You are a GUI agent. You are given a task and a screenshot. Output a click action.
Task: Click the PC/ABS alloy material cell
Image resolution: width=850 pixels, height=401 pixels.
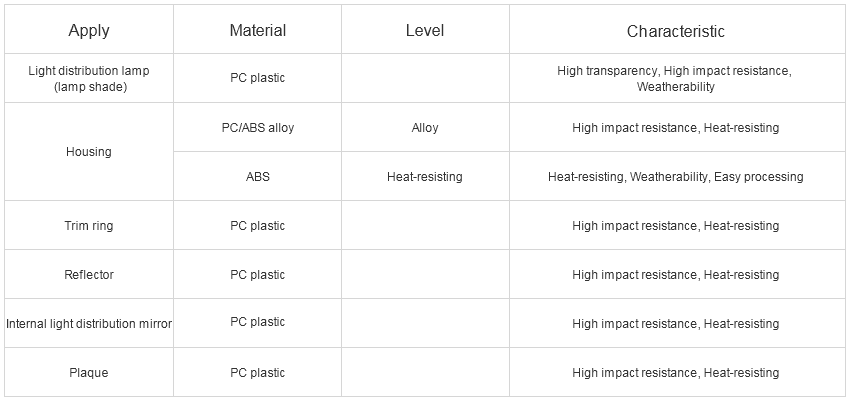pyautogui.click(x=257, y=128)
